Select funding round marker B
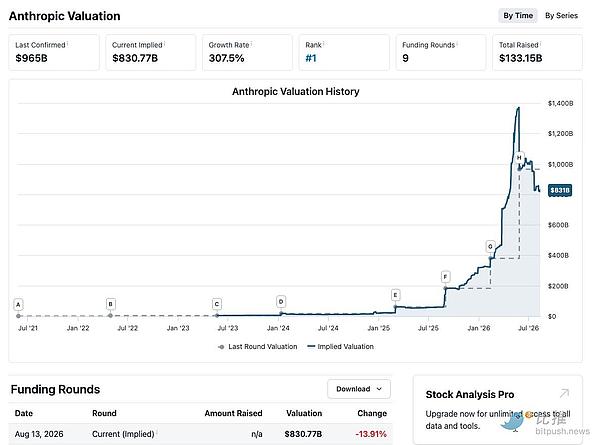 [x=110, y=304]
